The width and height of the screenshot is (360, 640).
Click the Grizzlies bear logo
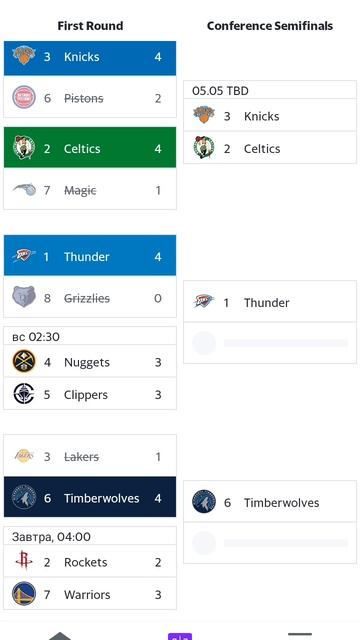24,298
